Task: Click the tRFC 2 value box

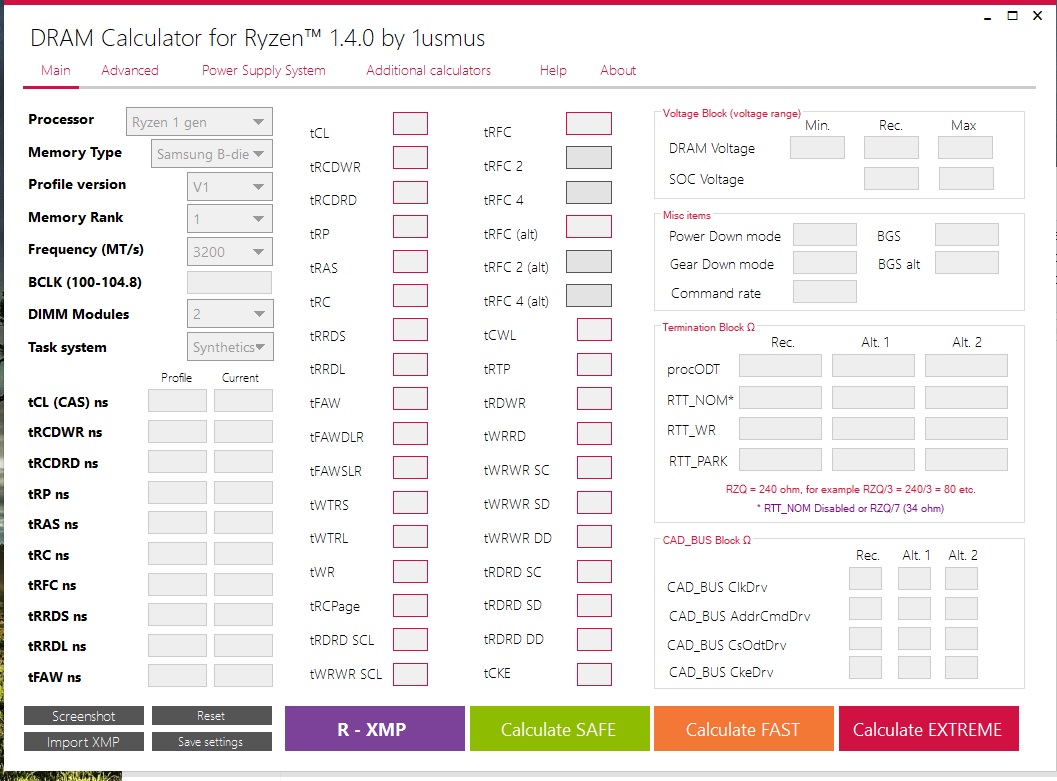Action: (588, 158)
